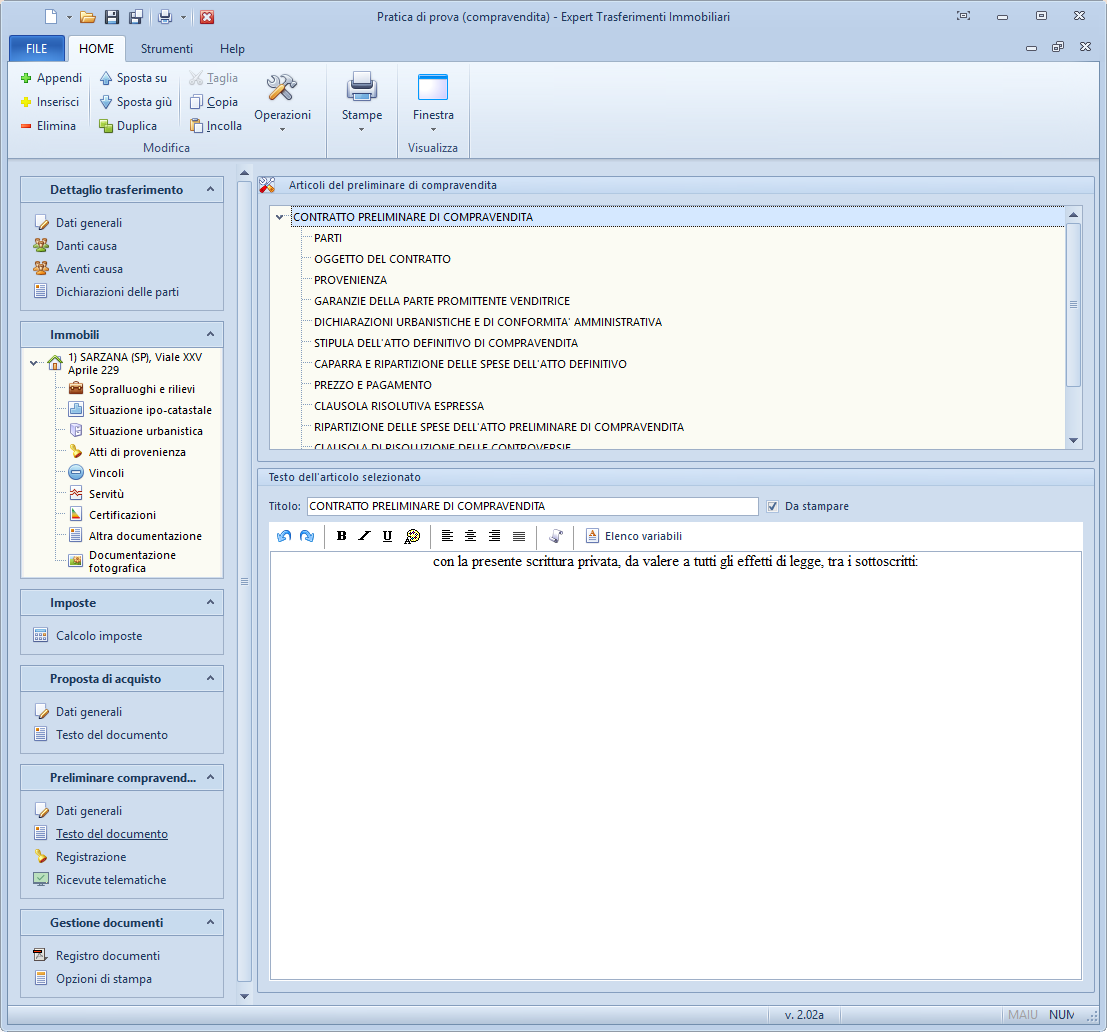Center align the article text
Screen dimensions: 1107x1032
click(470, 536)
